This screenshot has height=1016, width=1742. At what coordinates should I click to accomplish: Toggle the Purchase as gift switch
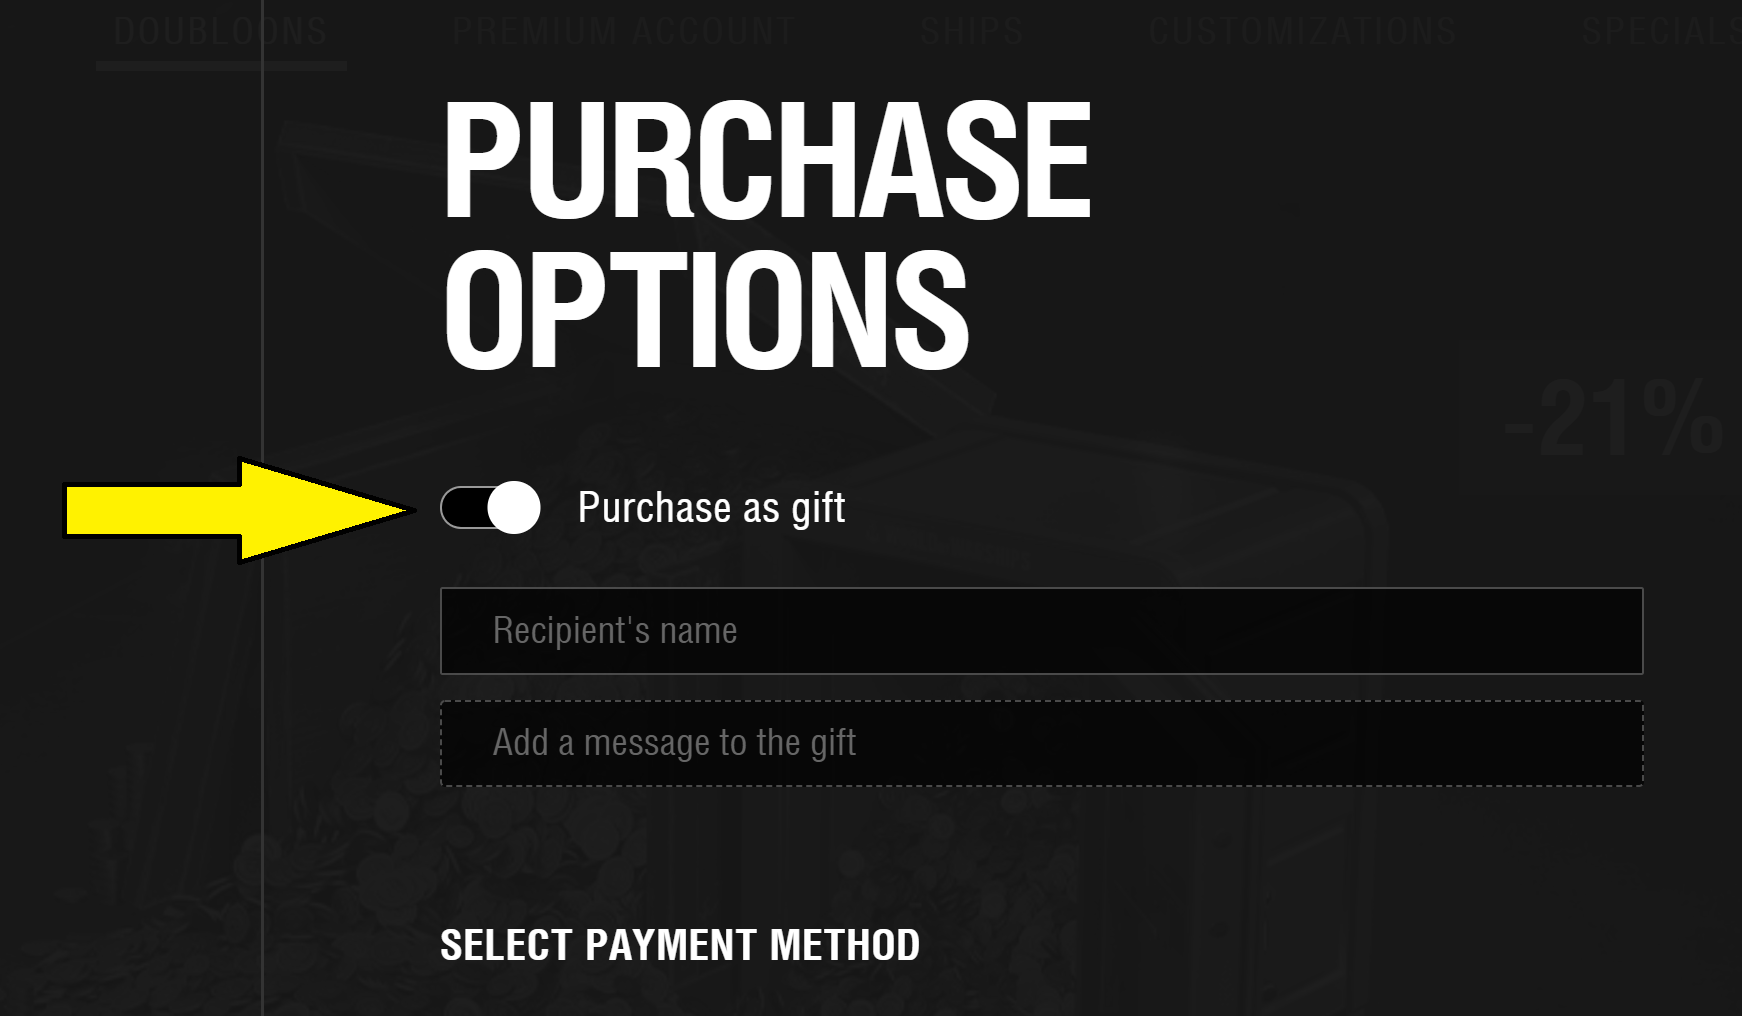[490, 508]
